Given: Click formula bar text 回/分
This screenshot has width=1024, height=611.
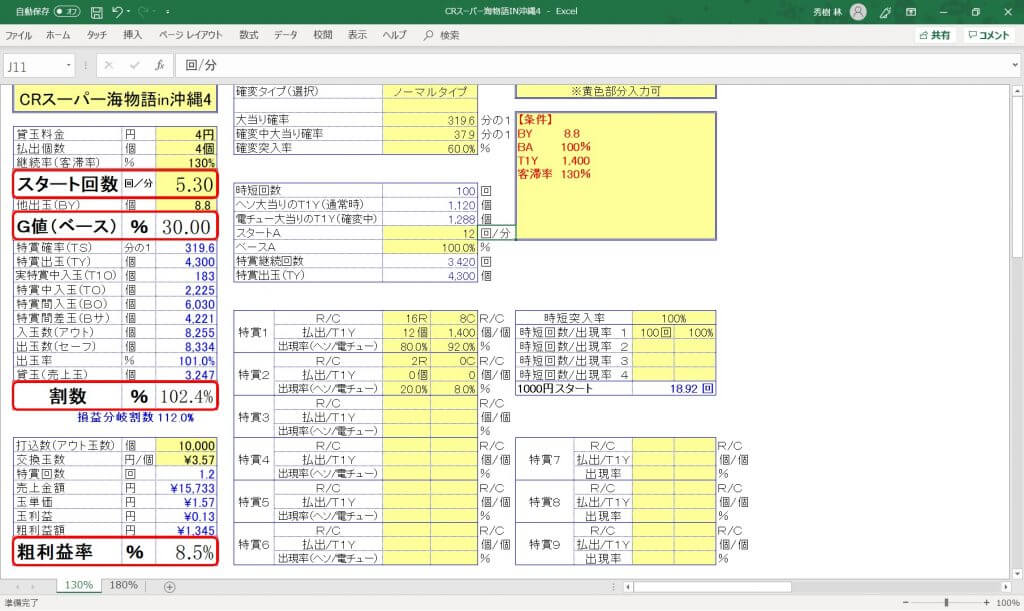Looking at the screenshot, I should (x=200, y=65).
